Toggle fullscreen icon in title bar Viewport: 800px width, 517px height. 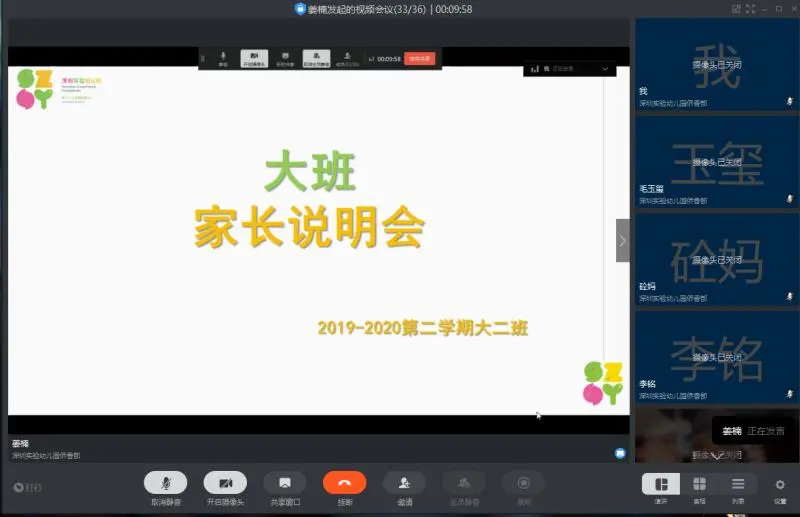750,9
